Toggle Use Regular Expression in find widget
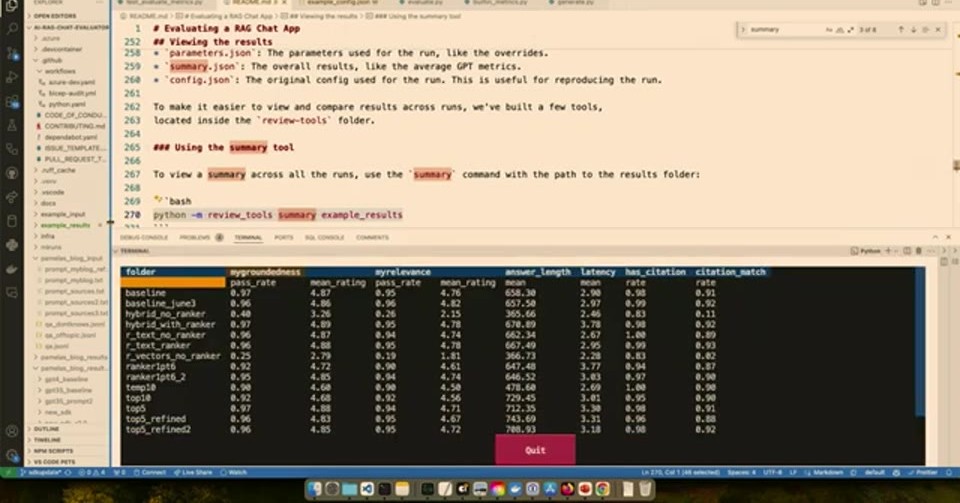 (x=850, y=29)
